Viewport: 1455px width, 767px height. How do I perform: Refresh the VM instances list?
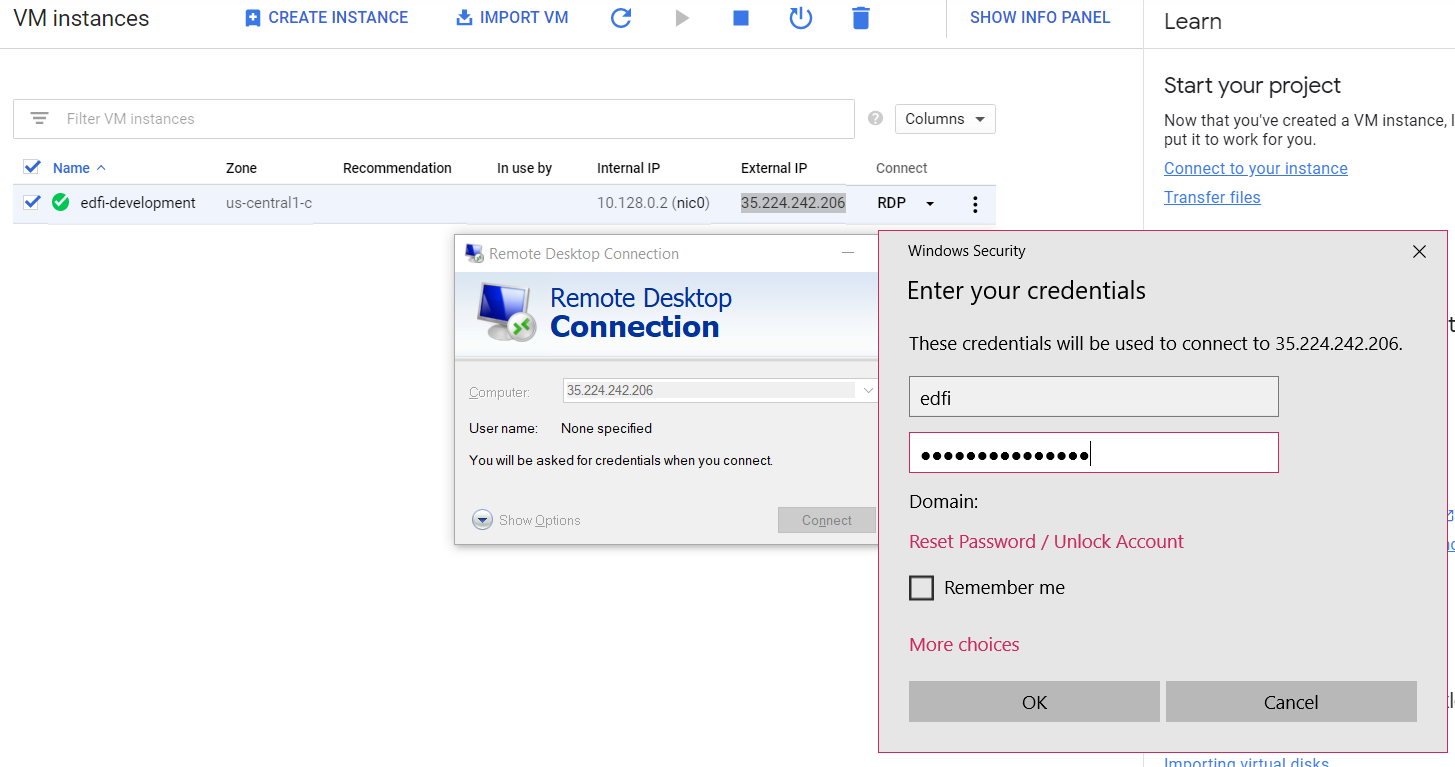coord(621,18)
